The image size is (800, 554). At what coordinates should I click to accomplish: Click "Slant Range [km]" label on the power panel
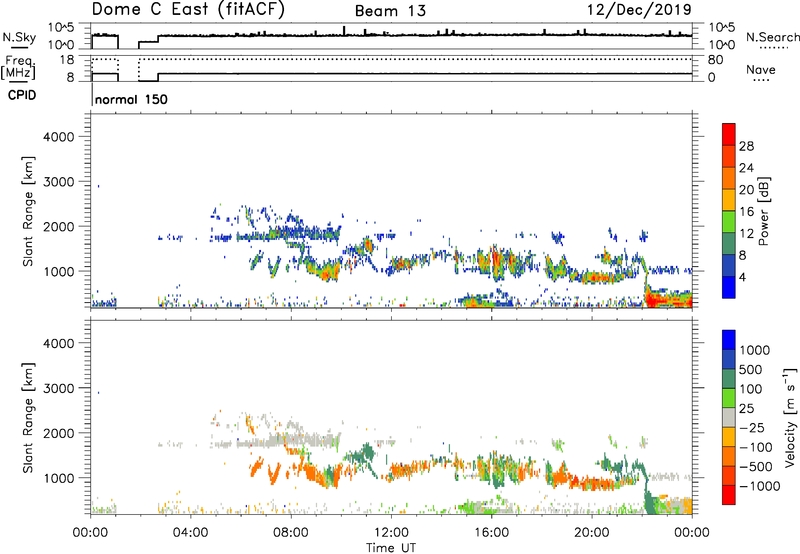click(28, 211)
